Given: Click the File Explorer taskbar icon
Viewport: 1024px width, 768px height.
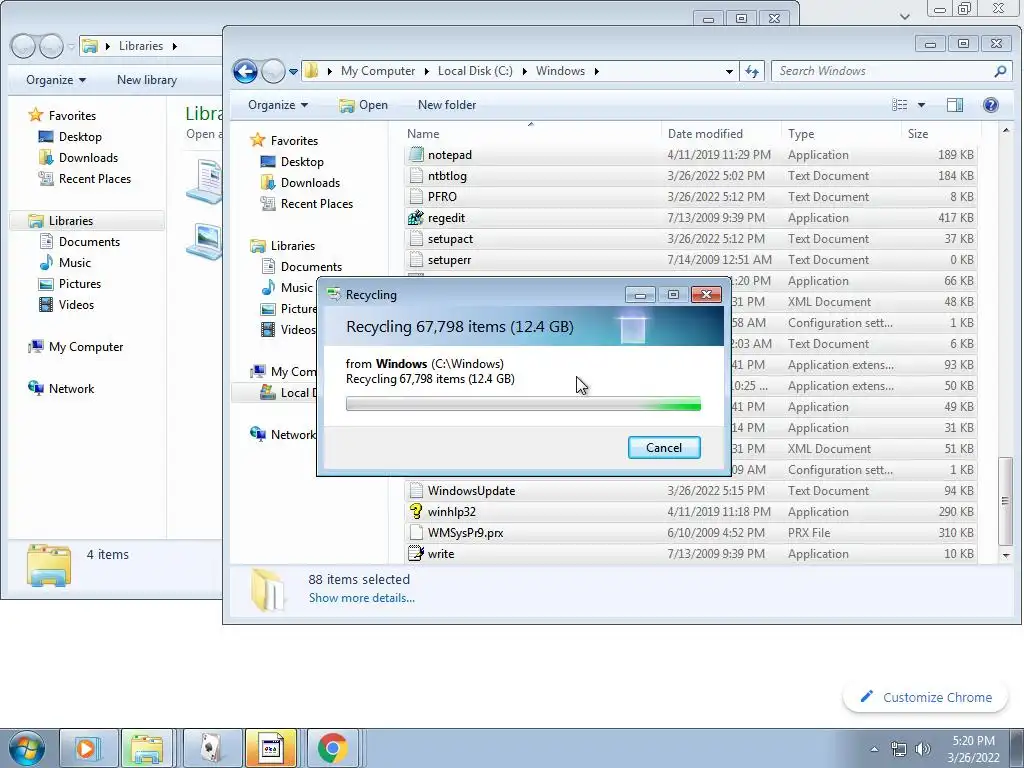Looking at the screenshot, I should (x=146, y=748).
